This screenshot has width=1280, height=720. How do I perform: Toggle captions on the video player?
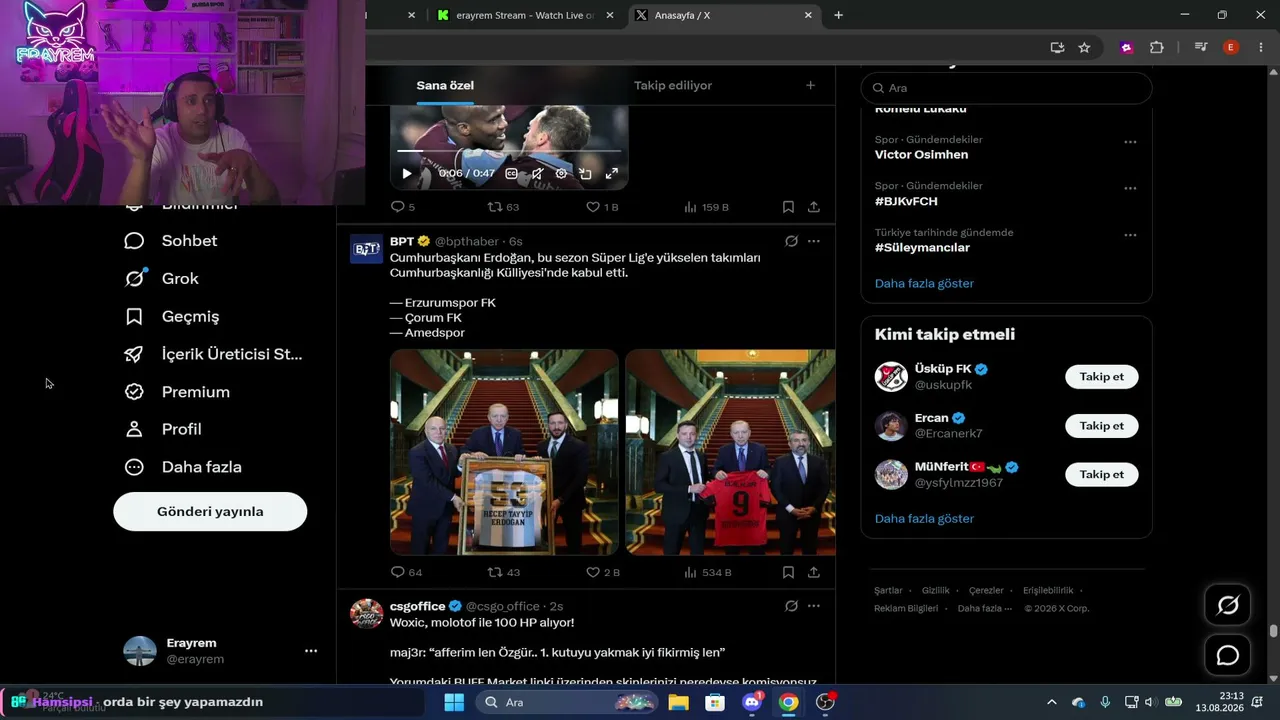511,174
